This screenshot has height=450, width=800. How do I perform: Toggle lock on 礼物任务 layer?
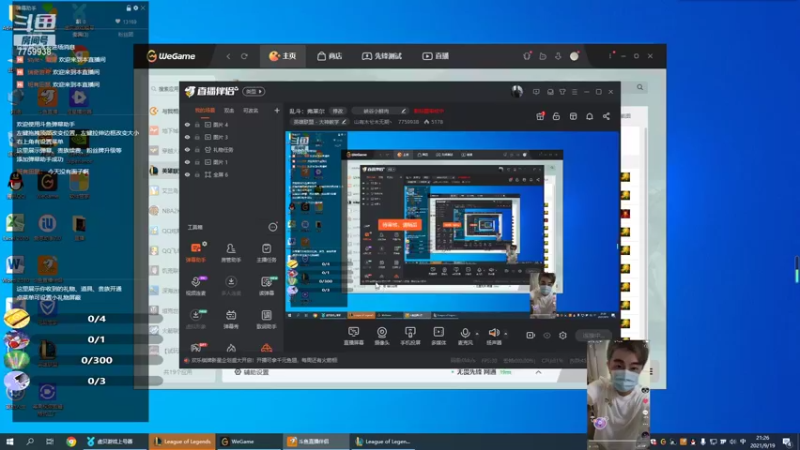[197, 149]
